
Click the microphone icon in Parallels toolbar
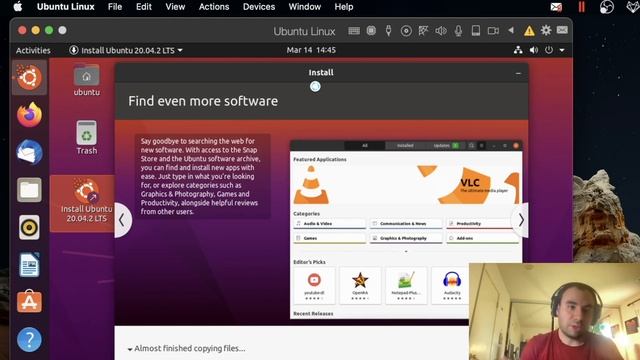click(x=458, y=31)
